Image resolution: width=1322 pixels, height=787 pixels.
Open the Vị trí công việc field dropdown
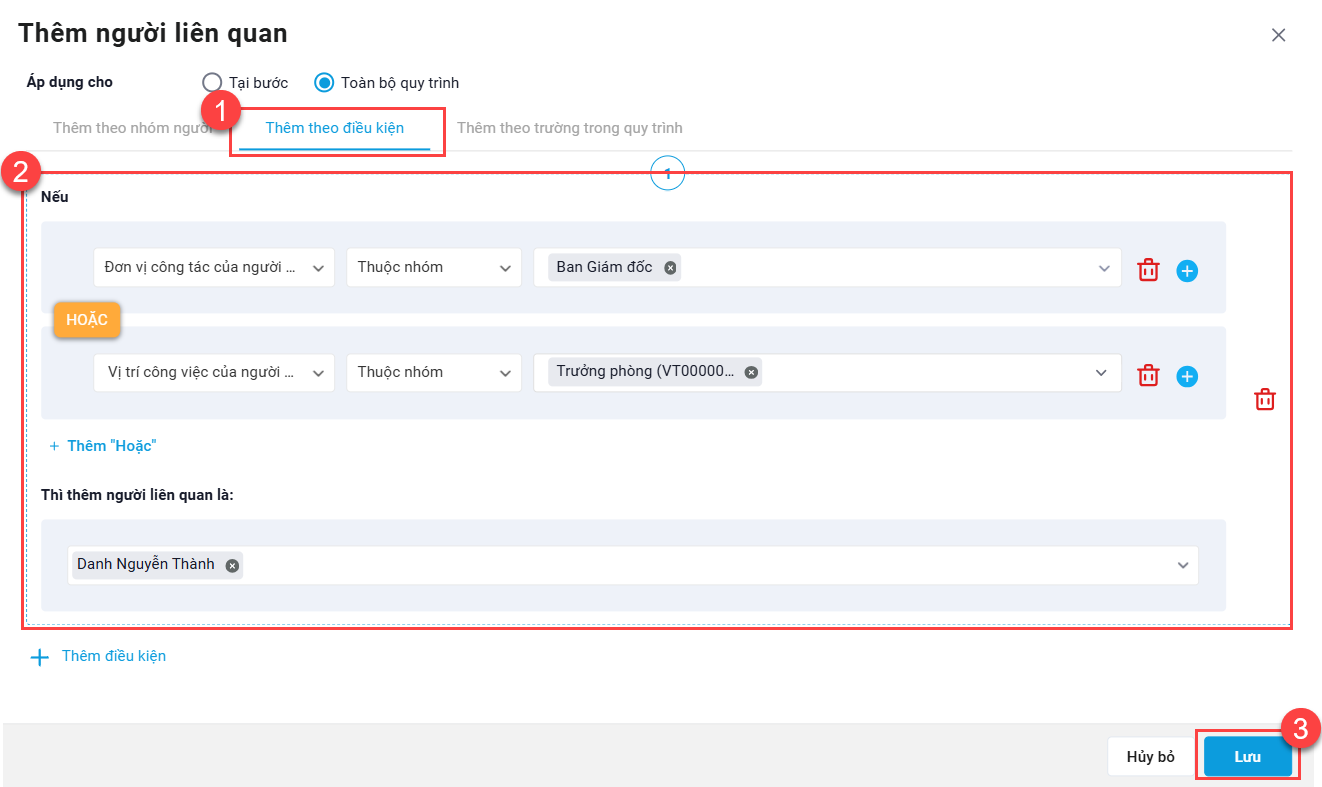click(214, 372)
